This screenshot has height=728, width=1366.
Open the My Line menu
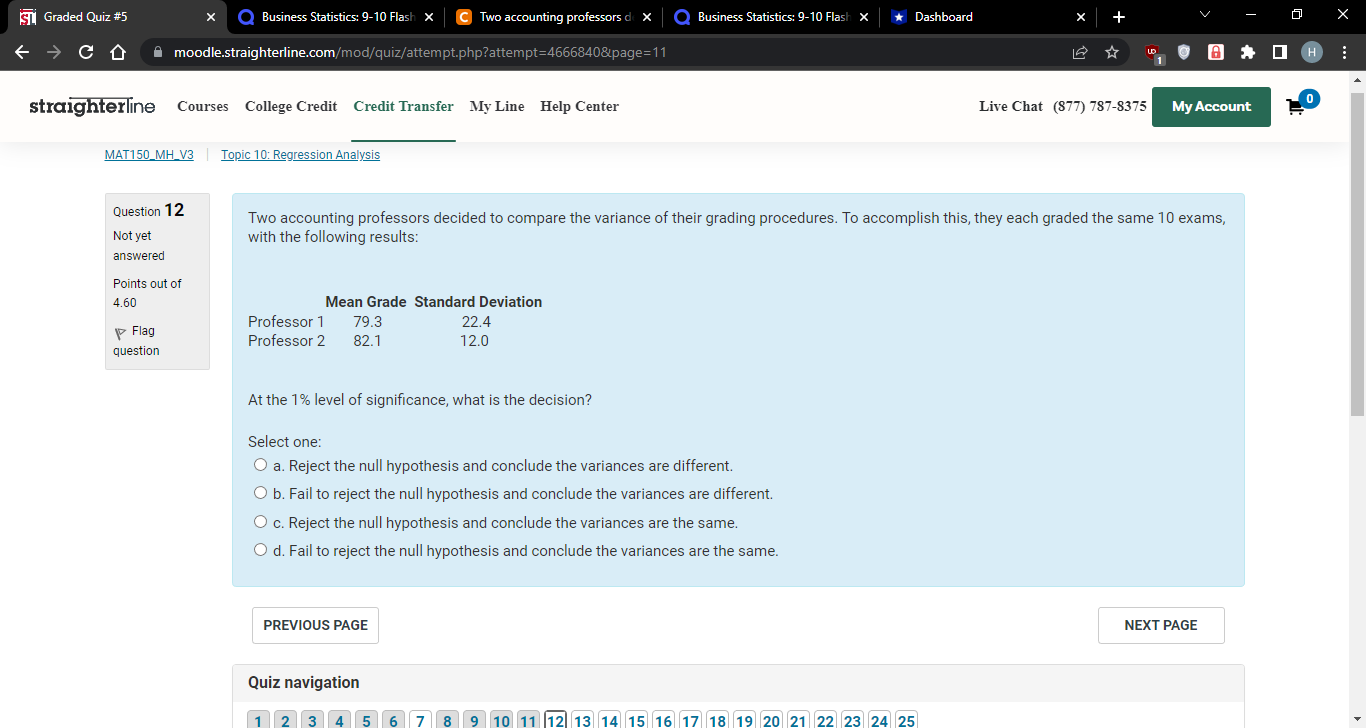(x=497, y=106)
